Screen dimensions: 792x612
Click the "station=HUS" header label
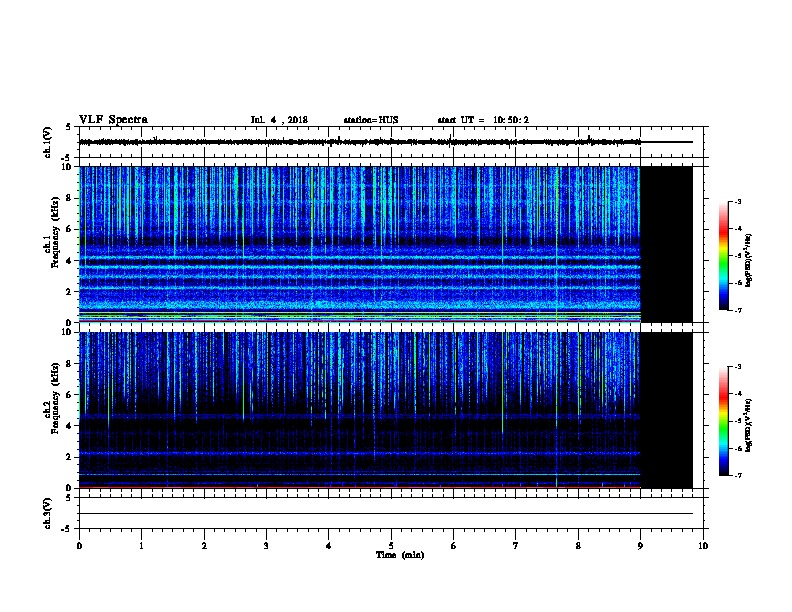click(x=371, y=120)
